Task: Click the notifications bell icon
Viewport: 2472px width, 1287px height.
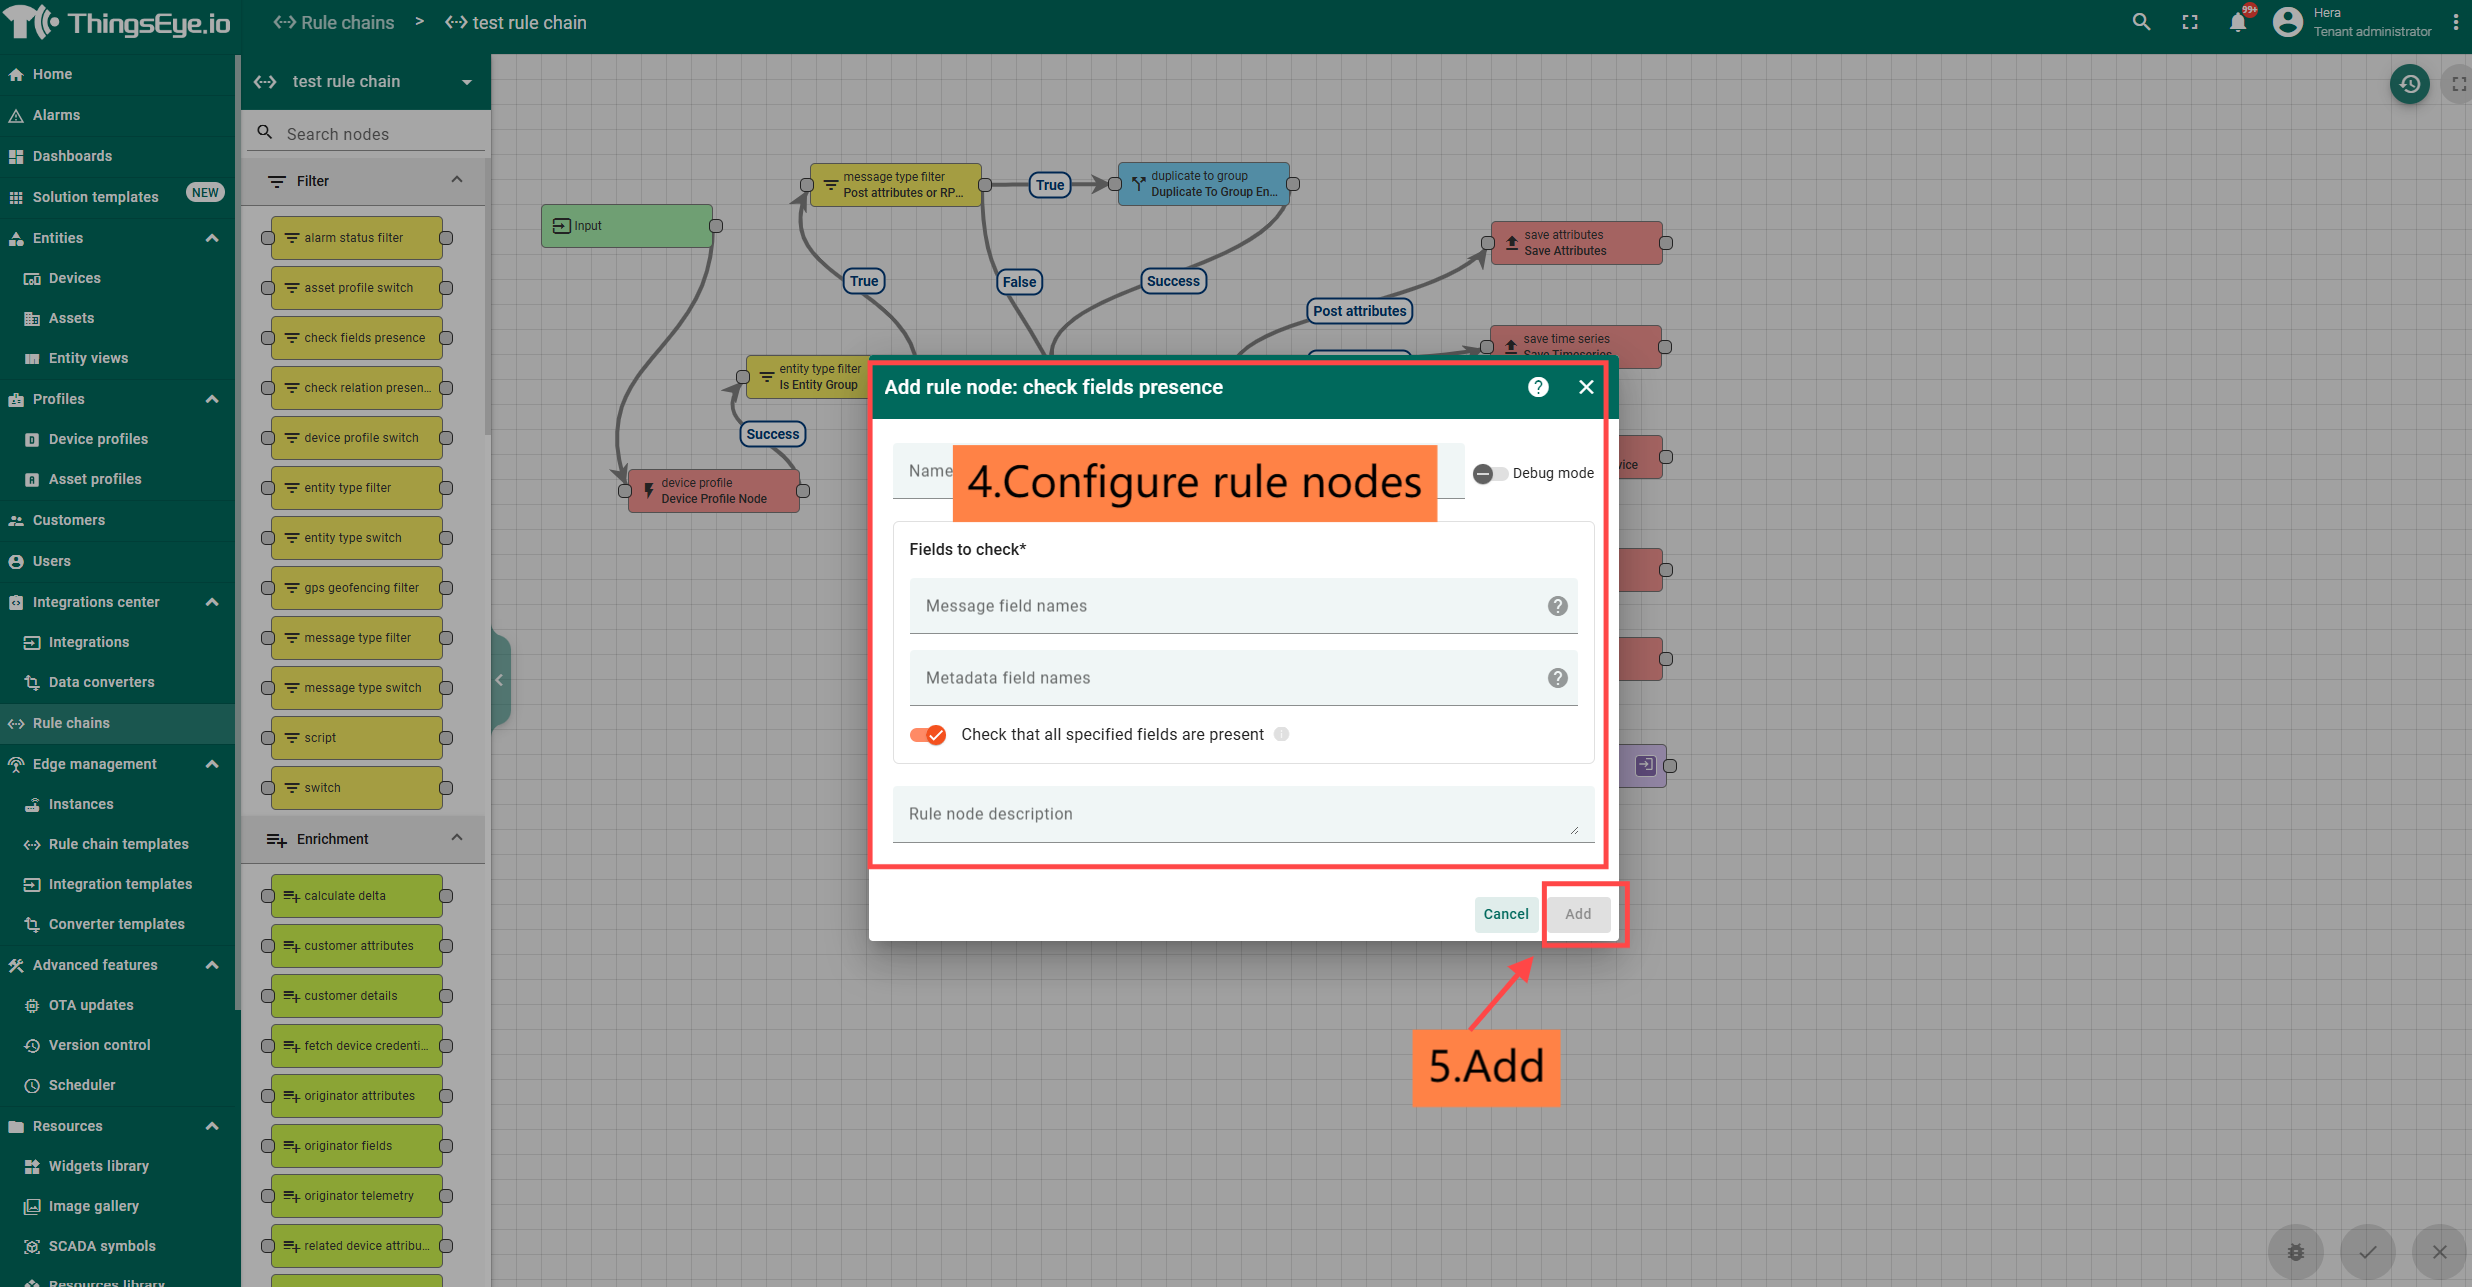Action: [x=2238, y=22]
